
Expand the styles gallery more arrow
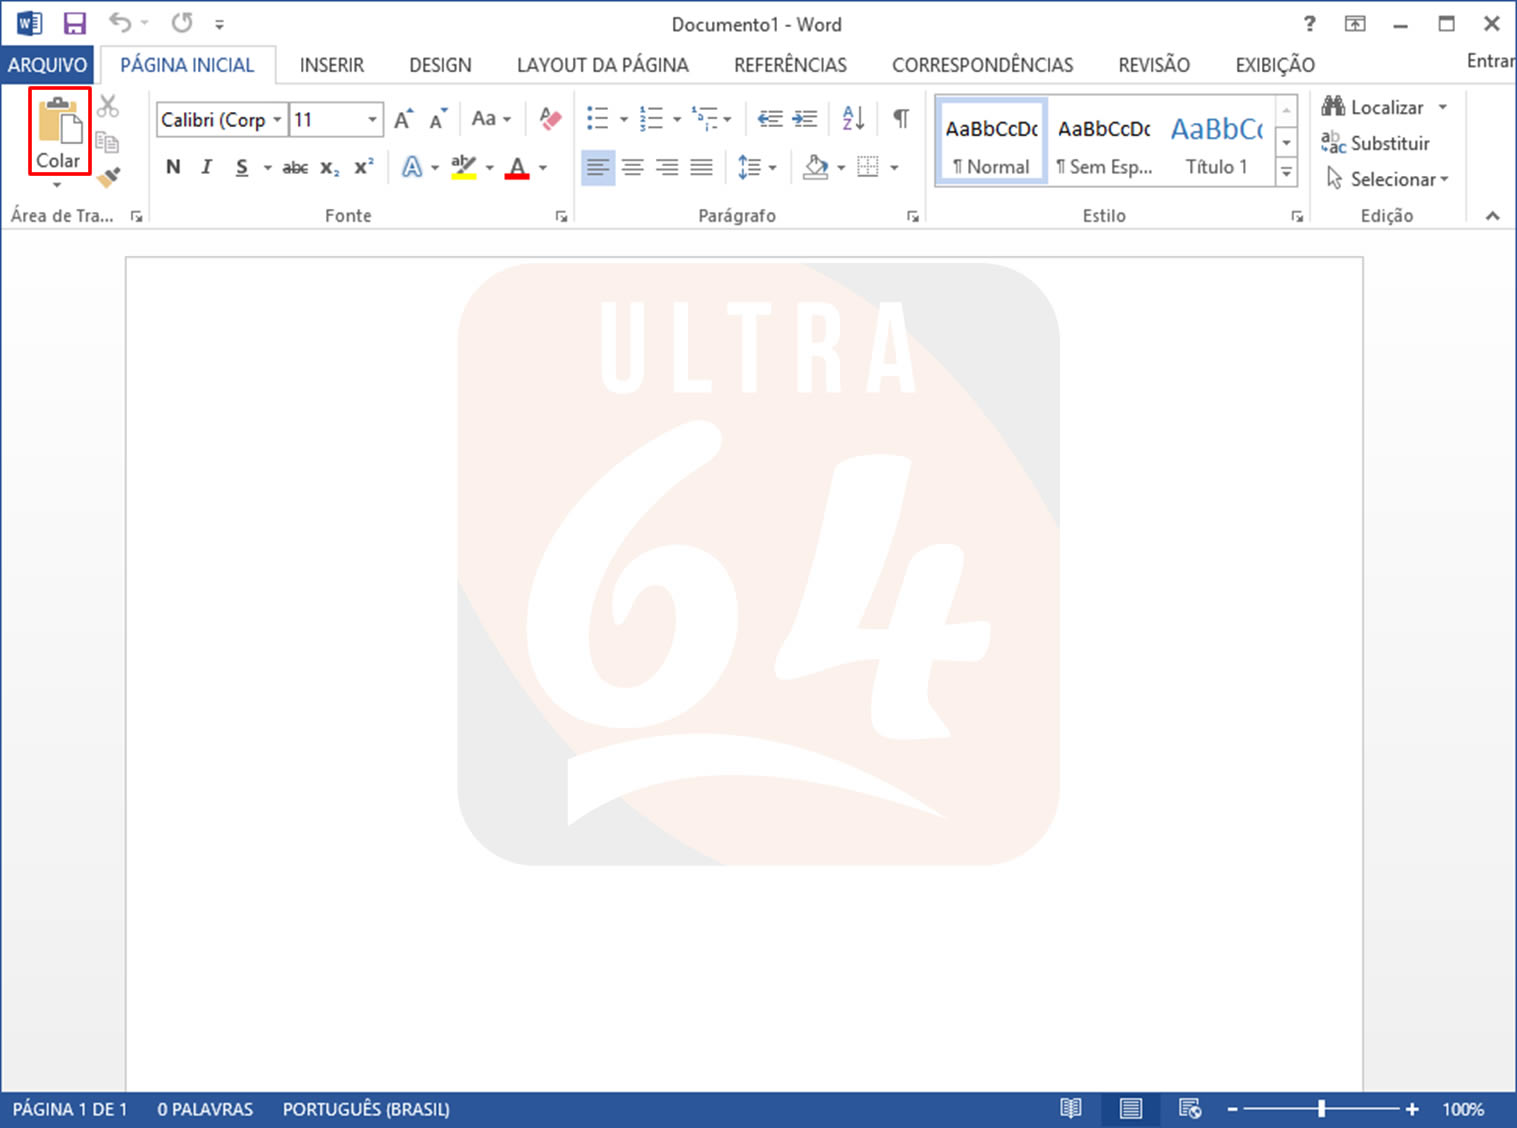click(x=1287, y=174)
